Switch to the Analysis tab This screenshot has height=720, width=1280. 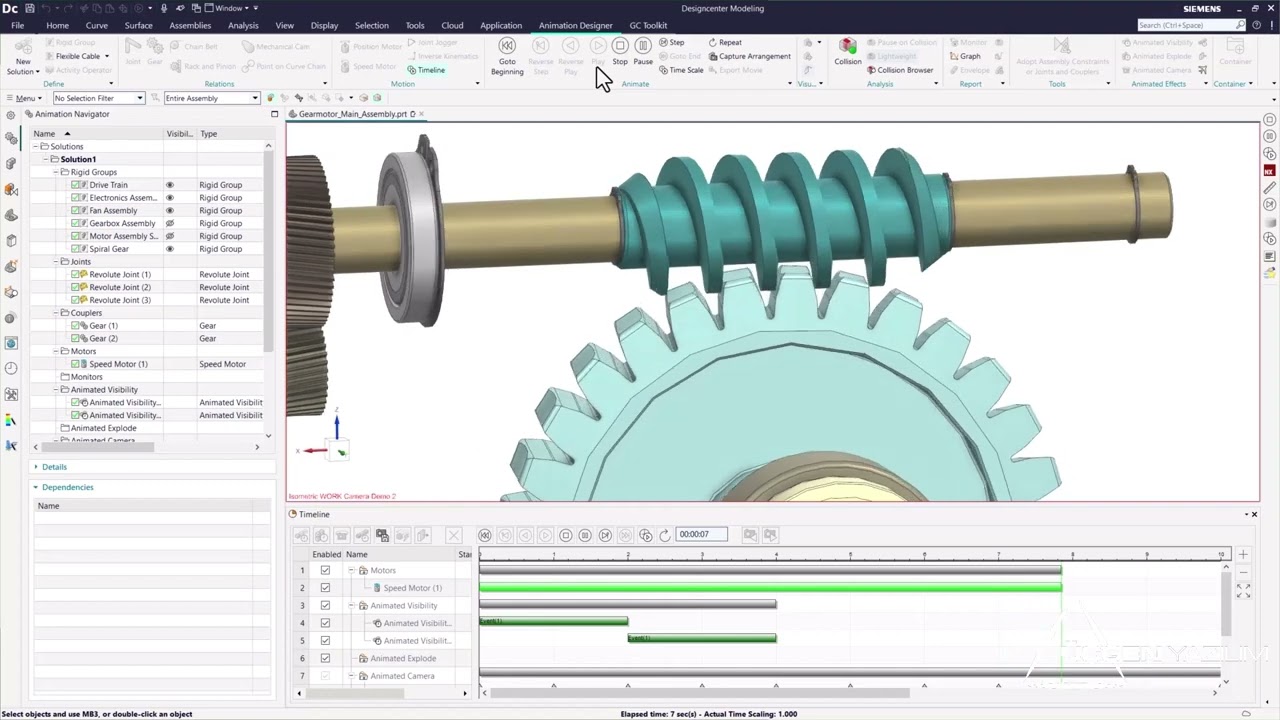click(243, 25)
